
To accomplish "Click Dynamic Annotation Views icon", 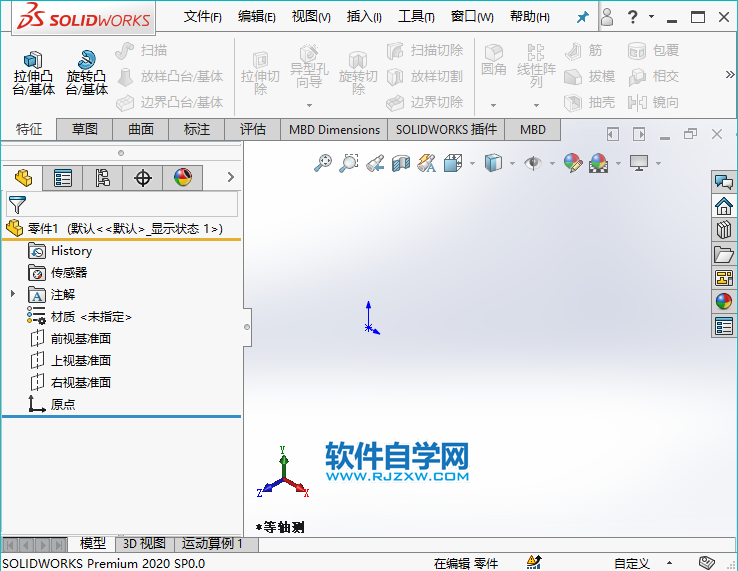I will (426, 163).
